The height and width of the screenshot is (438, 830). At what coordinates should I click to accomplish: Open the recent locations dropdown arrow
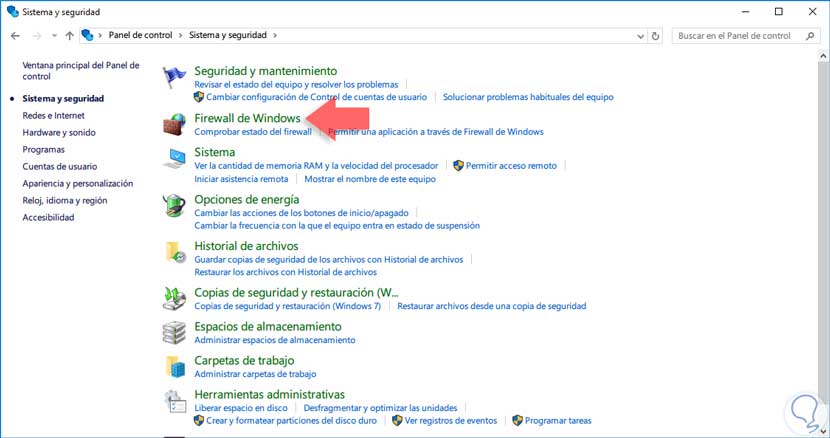54,36
